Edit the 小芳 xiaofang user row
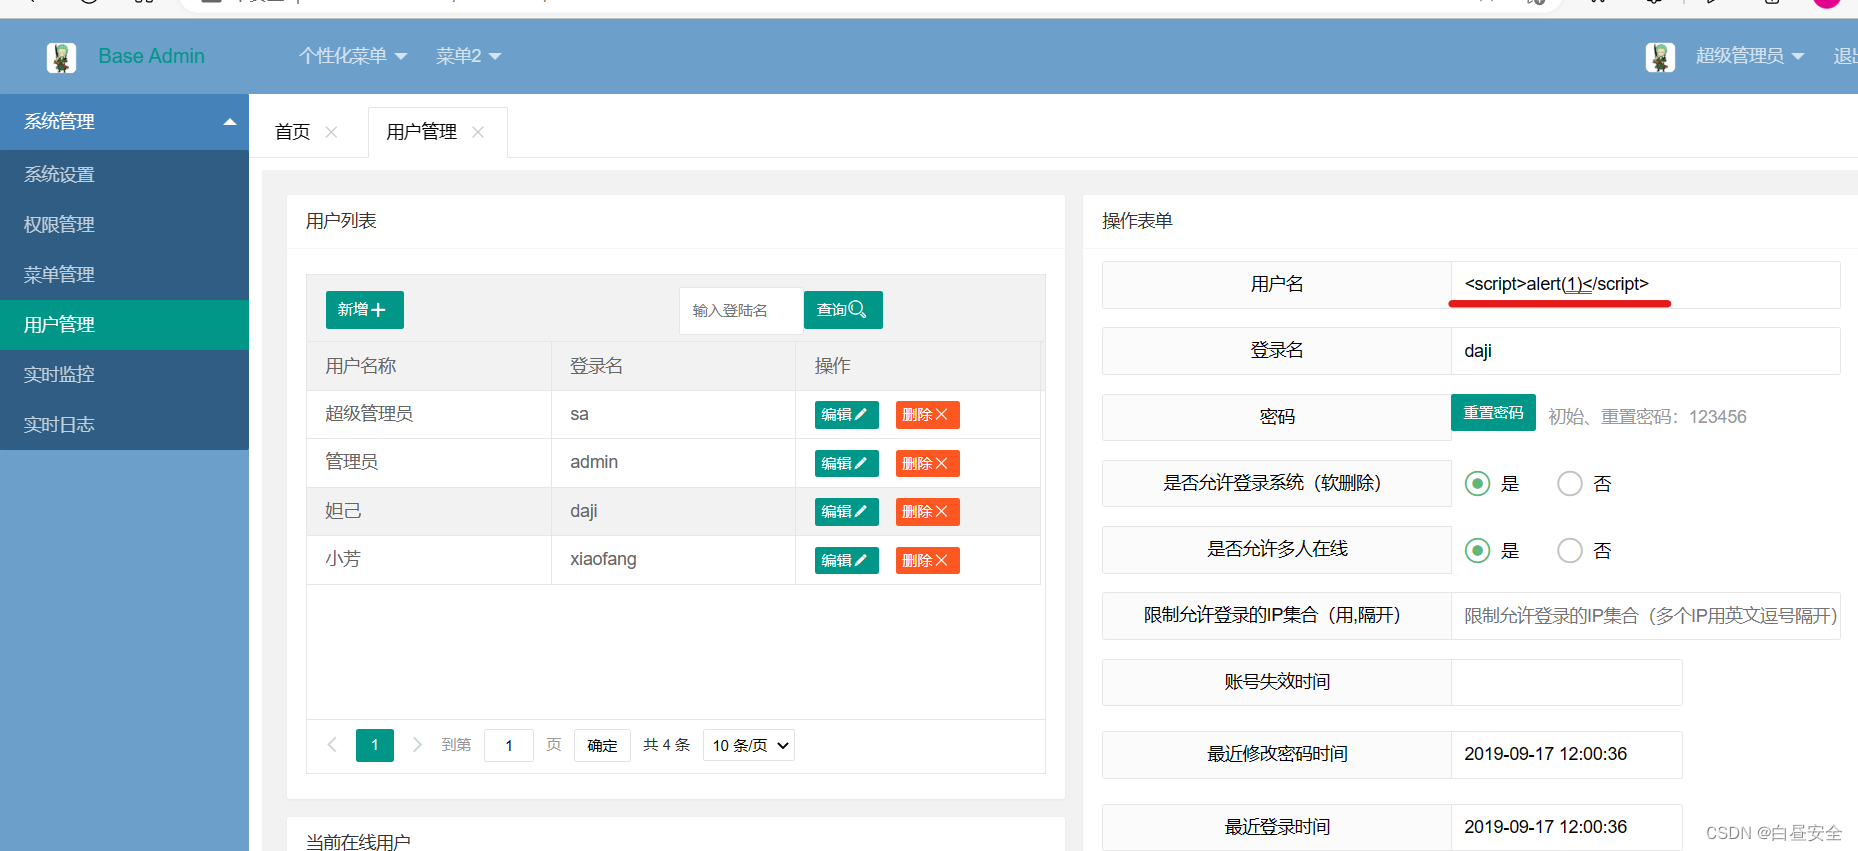 coord(846,561)
